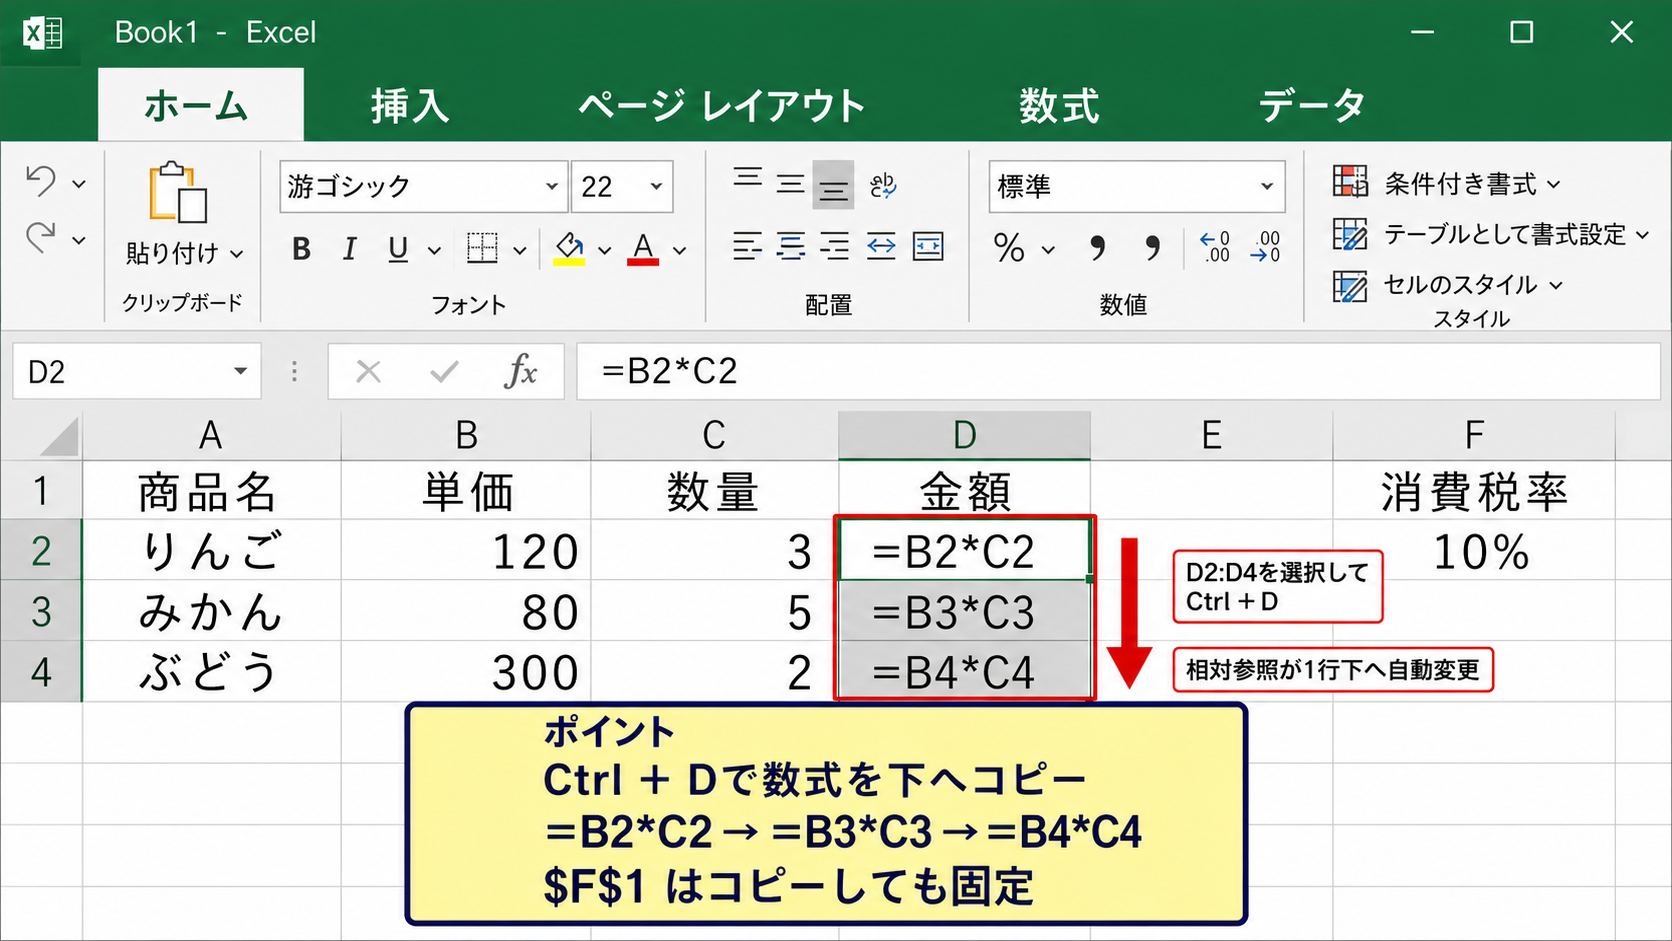
Task: Click increase decimal icon
Action: click(1215, 247)
